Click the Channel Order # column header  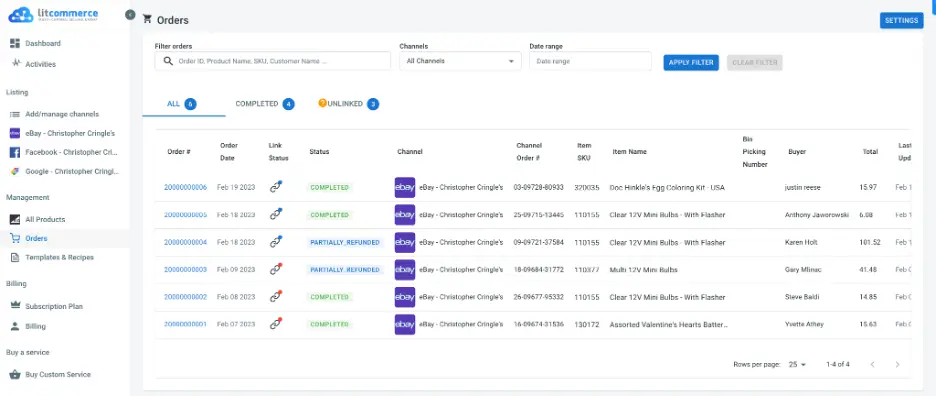click(x=529, y=152)
